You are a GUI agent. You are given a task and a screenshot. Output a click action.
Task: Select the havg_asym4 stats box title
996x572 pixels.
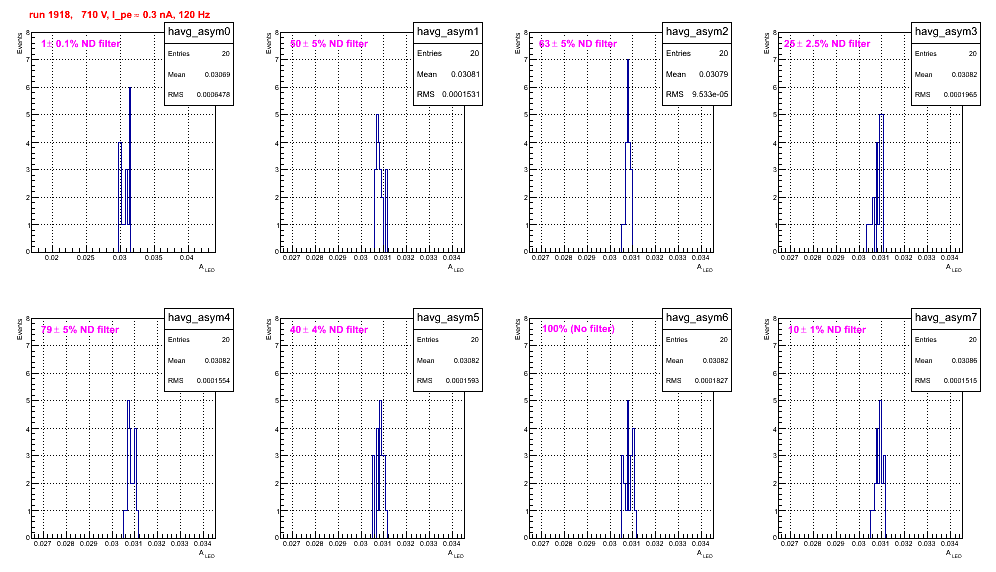[199, 318]
